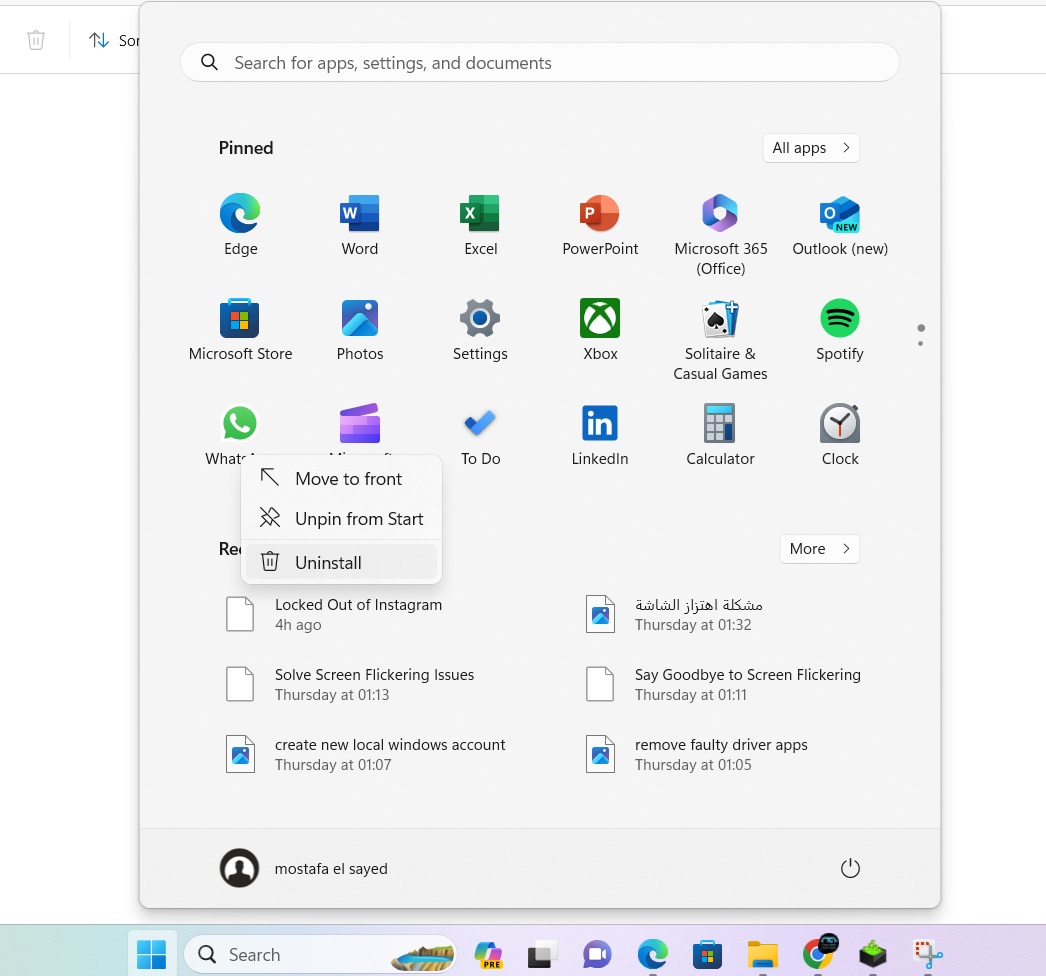Open the mostafa el sayed user account

pos(304,868)
